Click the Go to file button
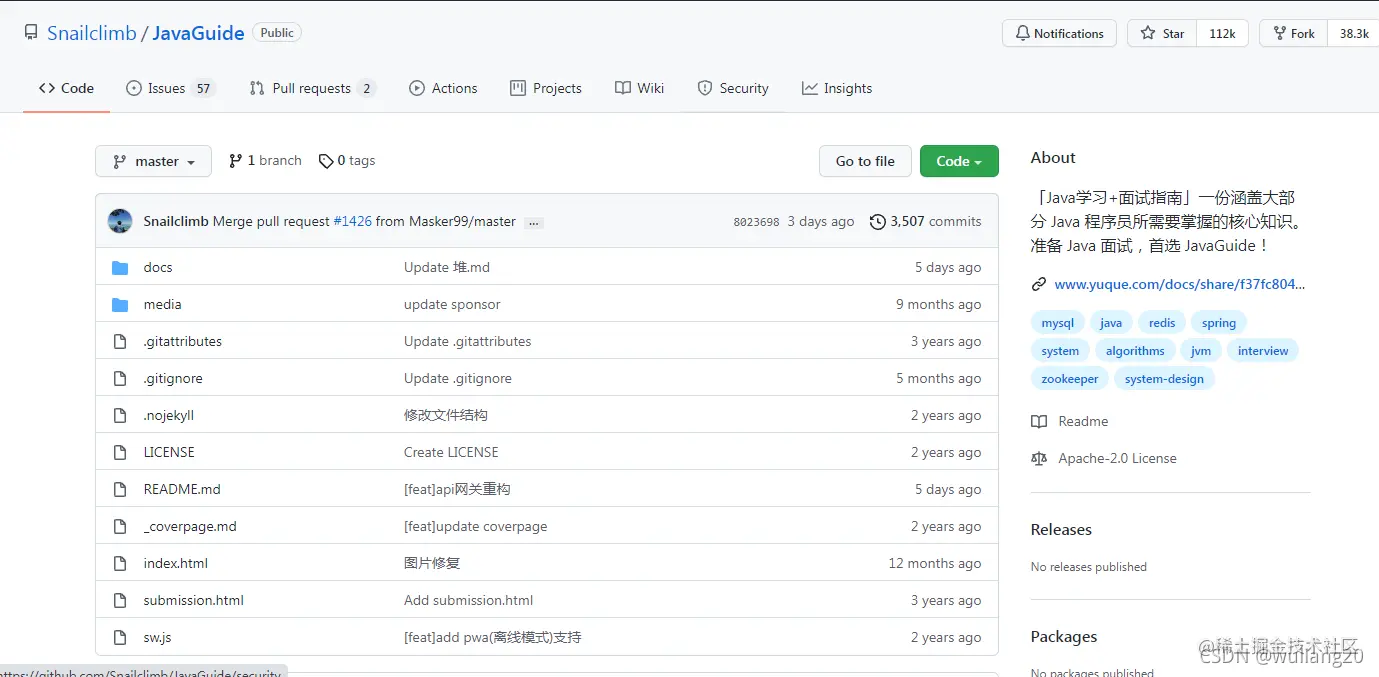Image resolution: width=1379 pixels, height=677 pixels. pos(865,161)
